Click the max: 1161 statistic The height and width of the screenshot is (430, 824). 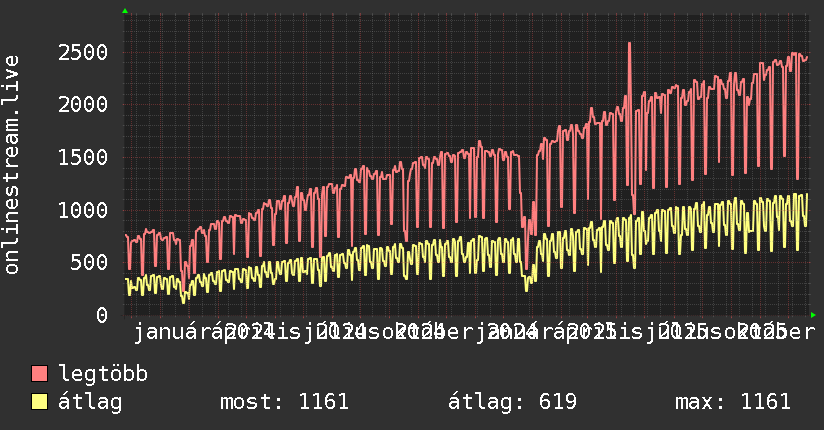click(732, 402)
